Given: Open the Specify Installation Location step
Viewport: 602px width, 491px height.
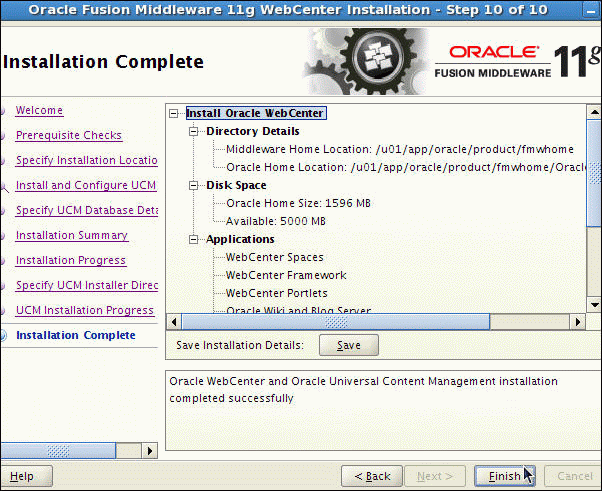Looking at the screenshot, I should point(87,160).
